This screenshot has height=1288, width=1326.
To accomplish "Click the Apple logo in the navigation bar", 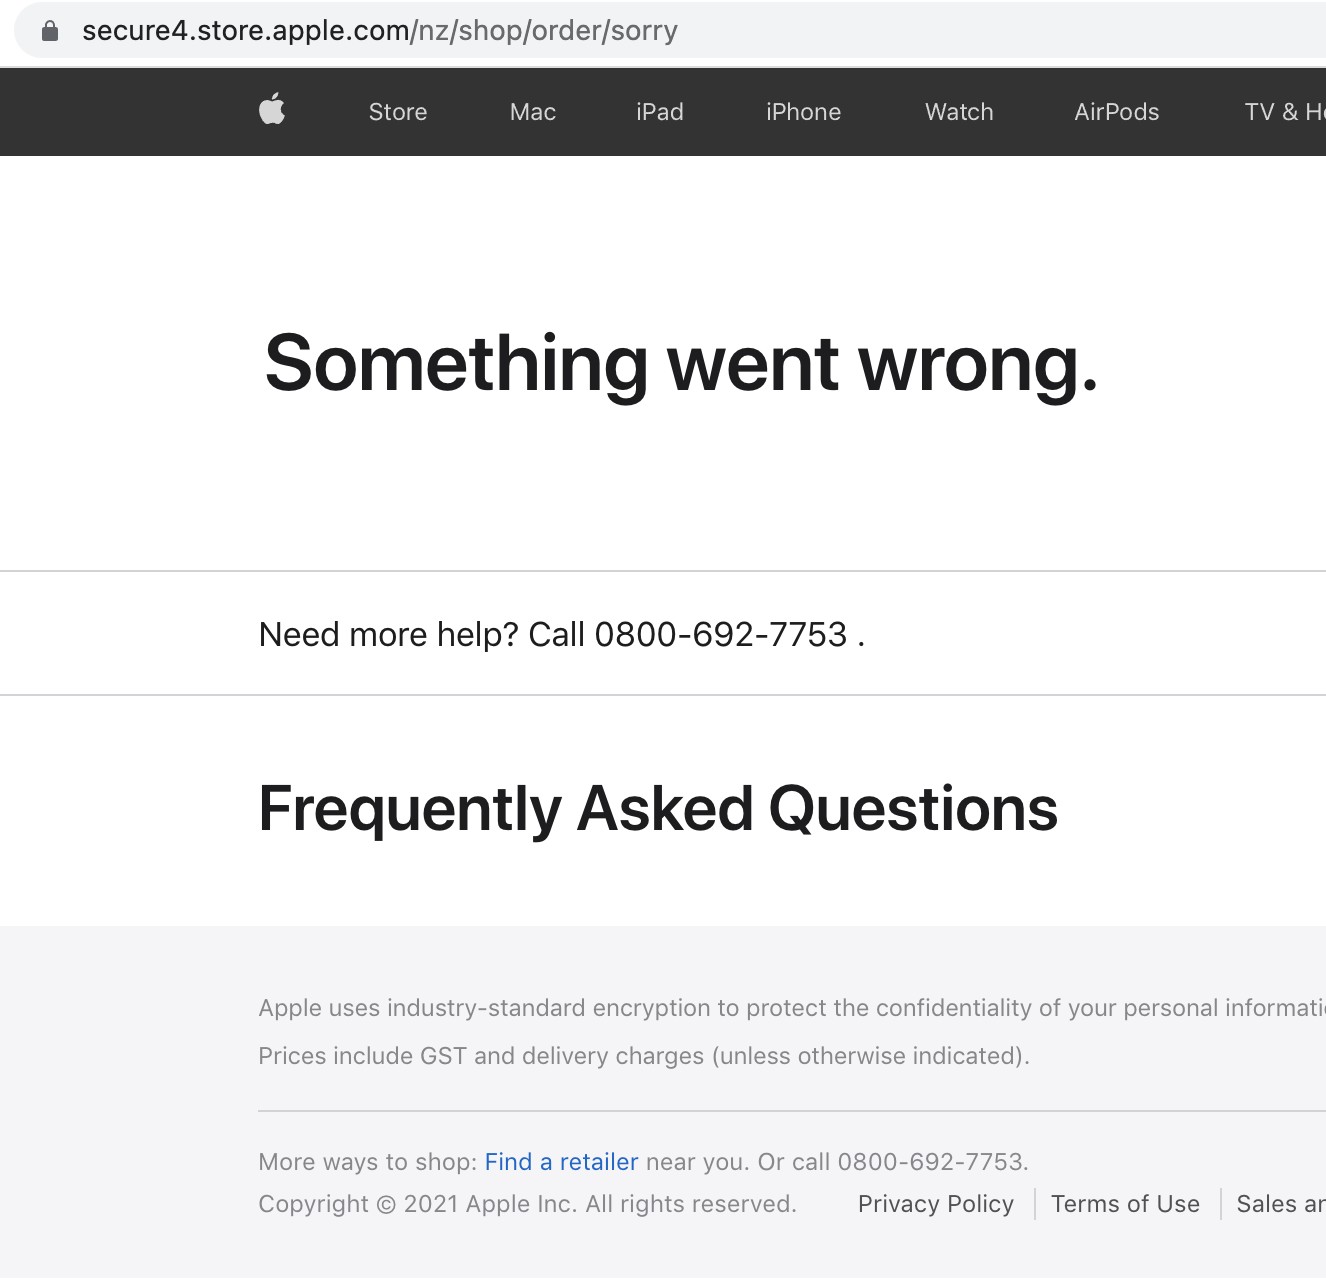I will (272, 110).
